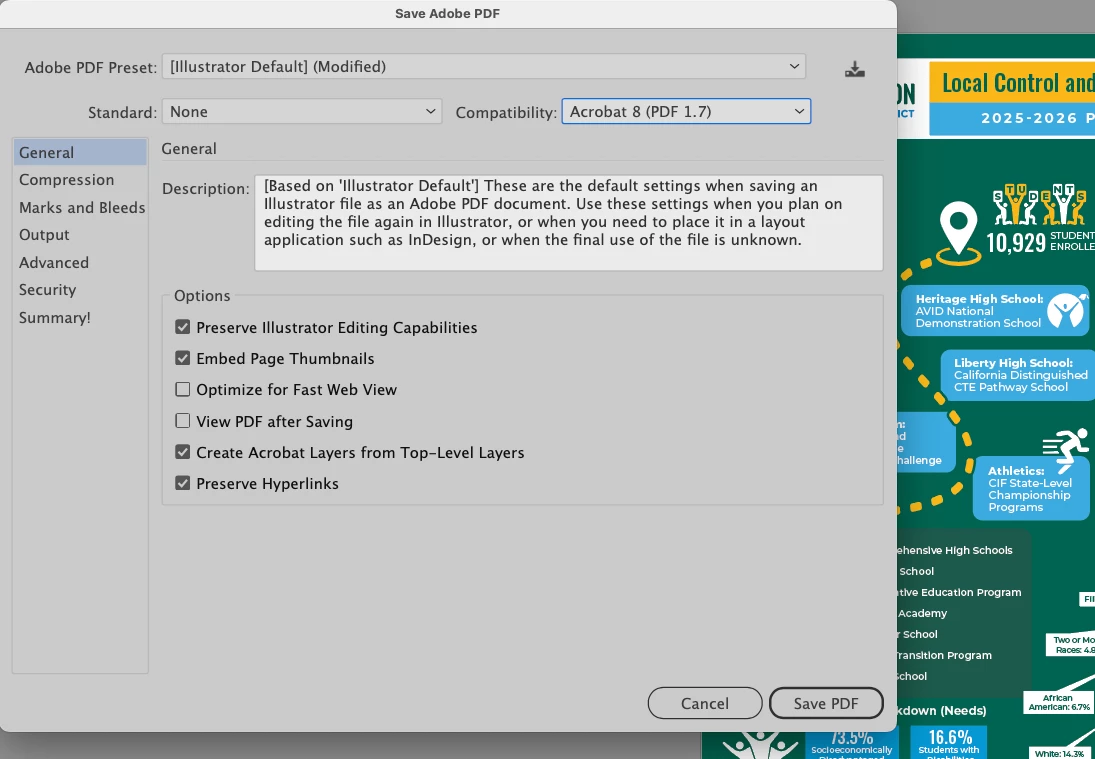1095x759 pixels.
Task: Click inside the Description text box
Action: tap(568, 223)
